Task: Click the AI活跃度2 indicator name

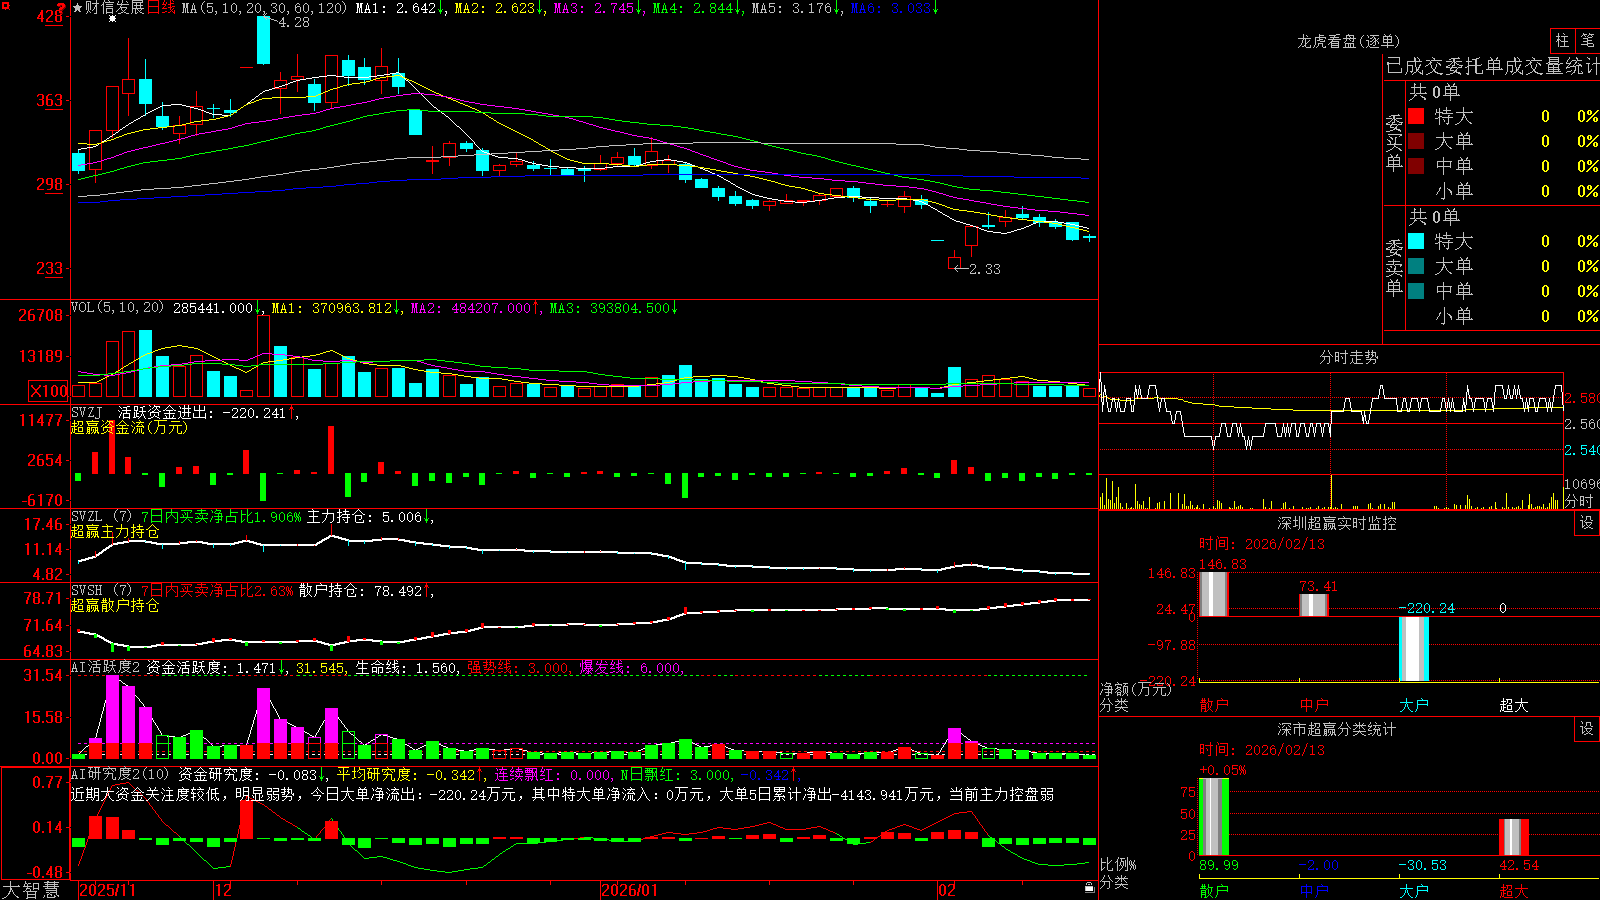Action: coord(106,668)
